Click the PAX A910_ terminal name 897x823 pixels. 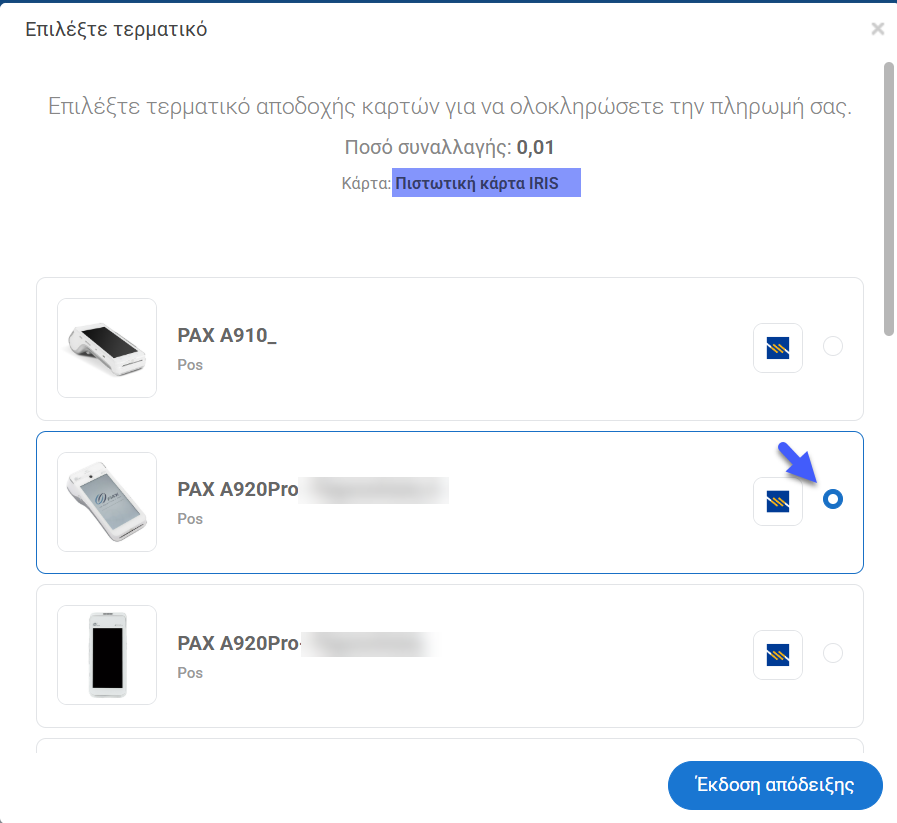[227, 336]
